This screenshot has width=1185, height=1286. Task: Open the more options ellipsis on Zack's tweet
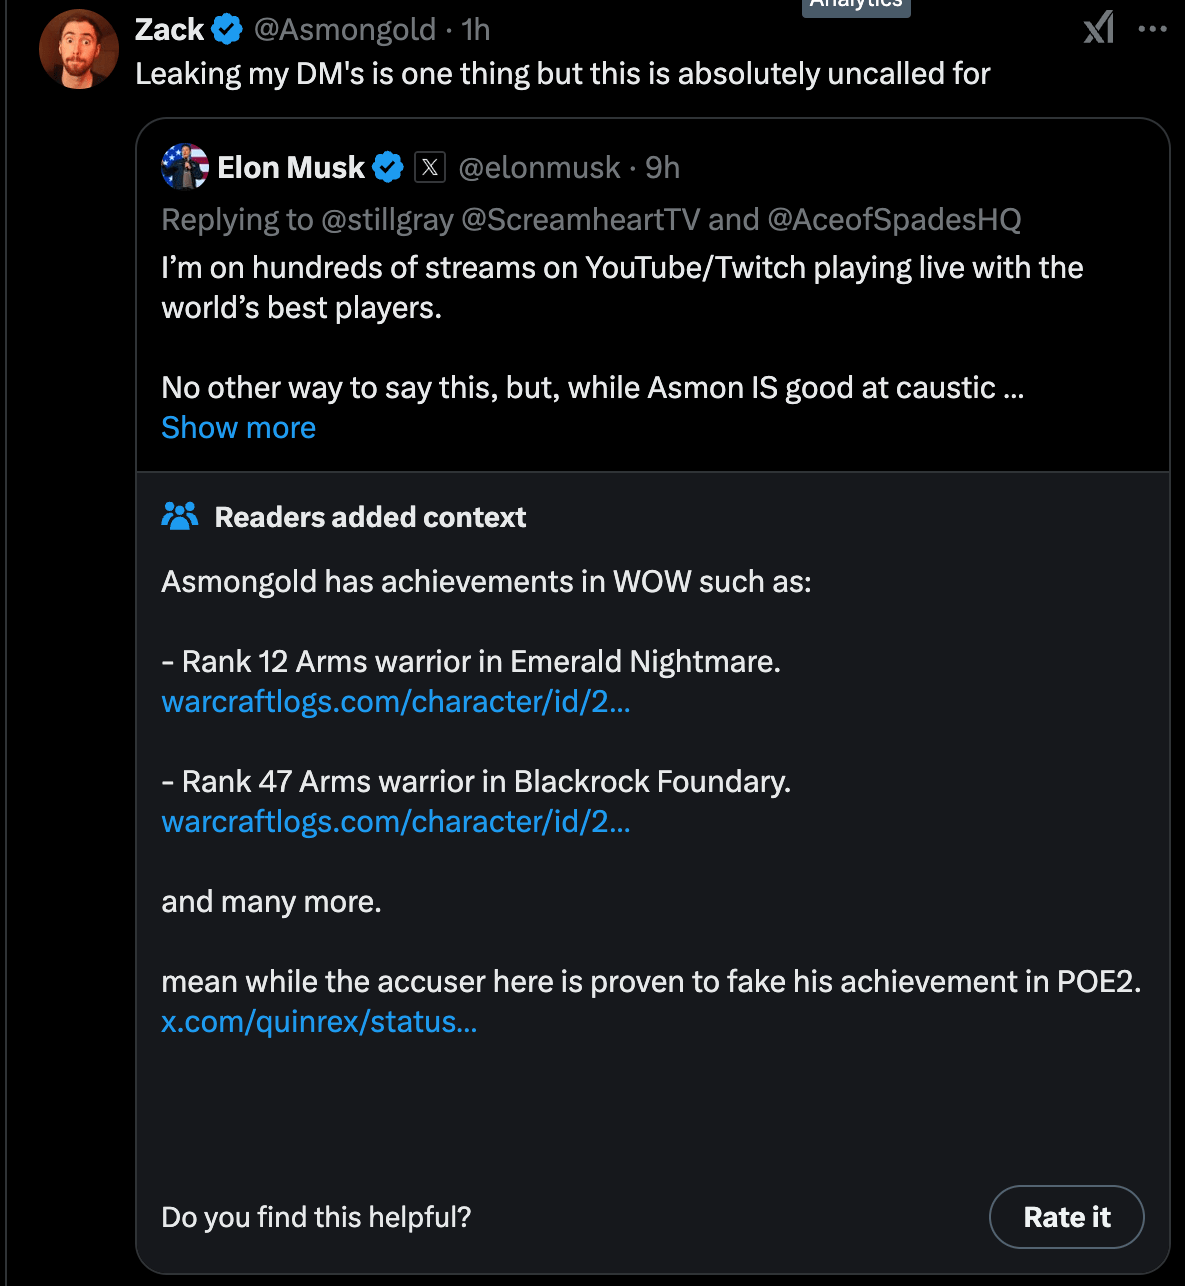(1154, 28)
